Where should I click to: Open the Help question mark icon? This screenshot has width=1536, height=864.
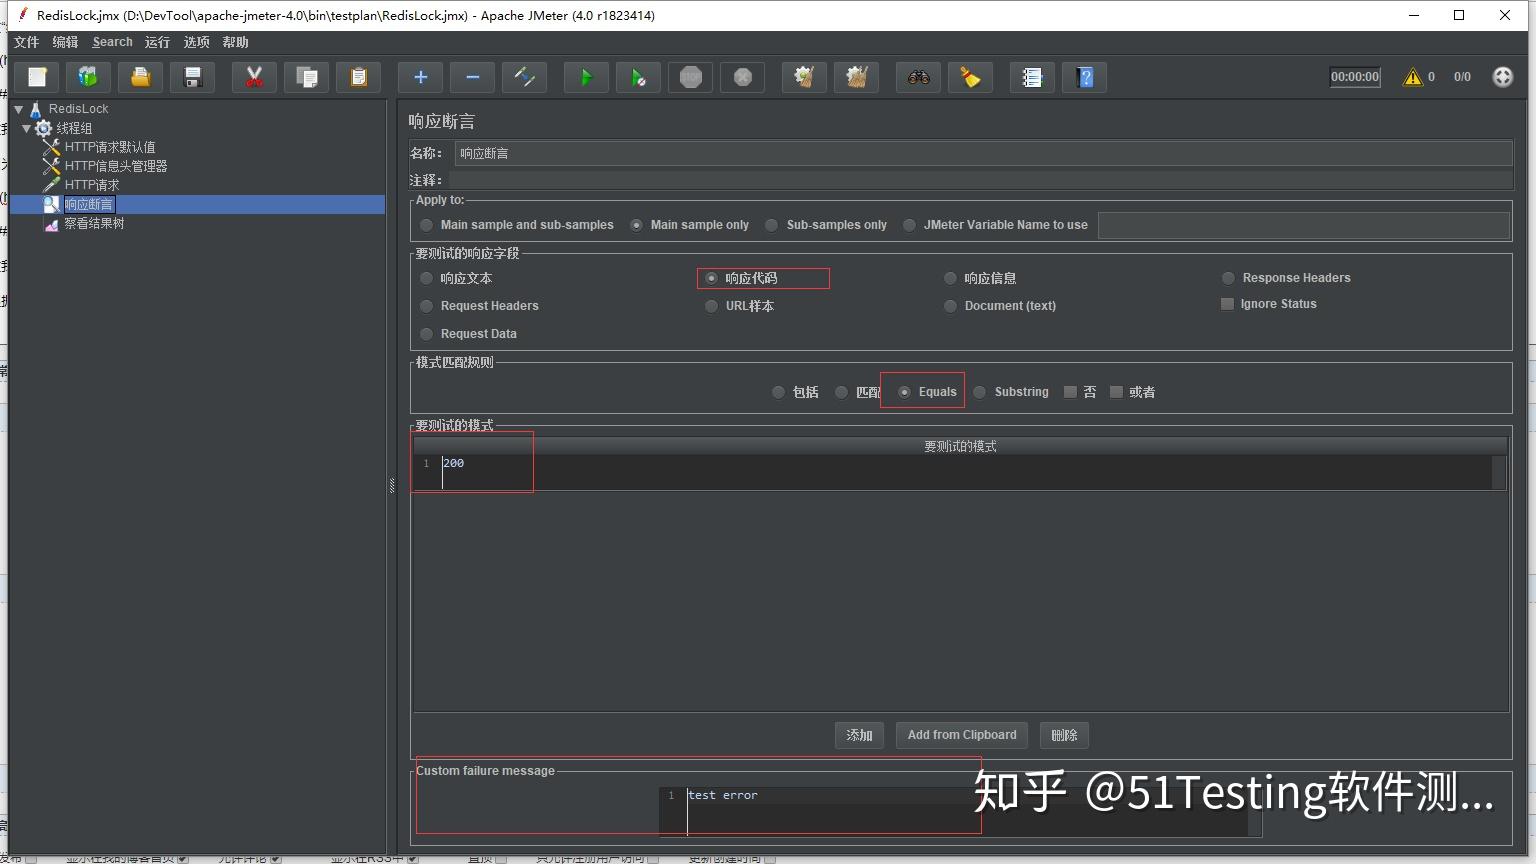(1085, 77)
